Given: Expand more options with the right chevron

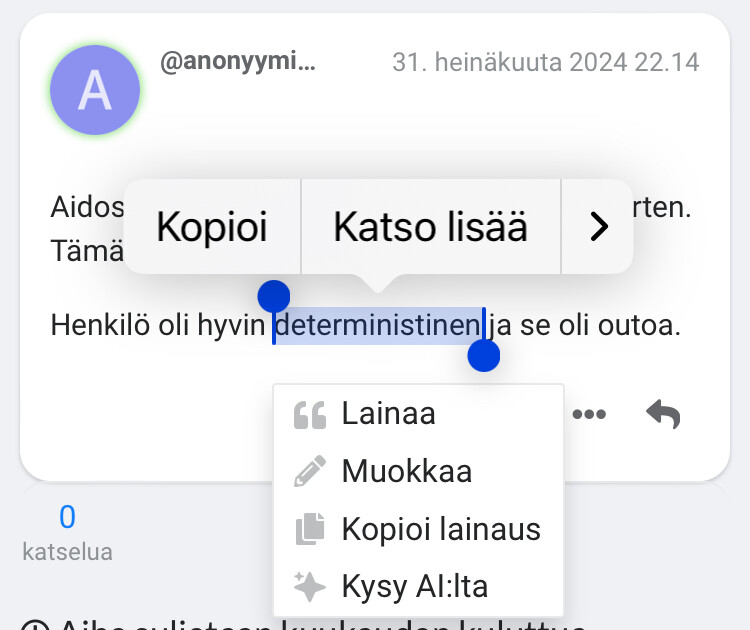Looking at the screenshot, I should [598, 227].
